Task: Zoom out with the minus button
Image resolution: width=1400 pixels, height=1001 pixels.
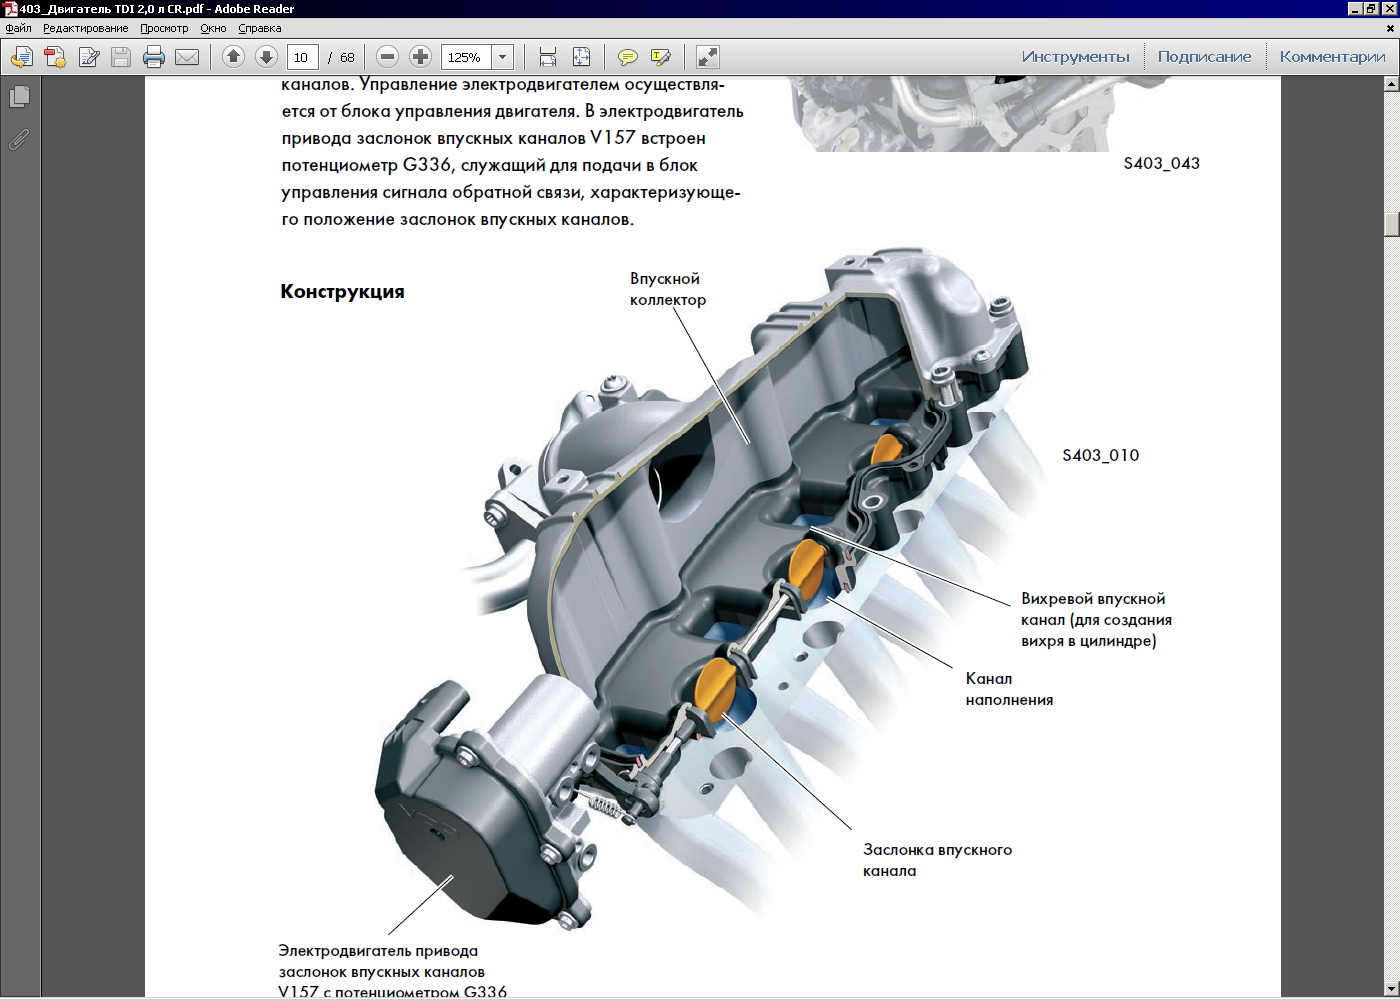Action: point(388,57)
